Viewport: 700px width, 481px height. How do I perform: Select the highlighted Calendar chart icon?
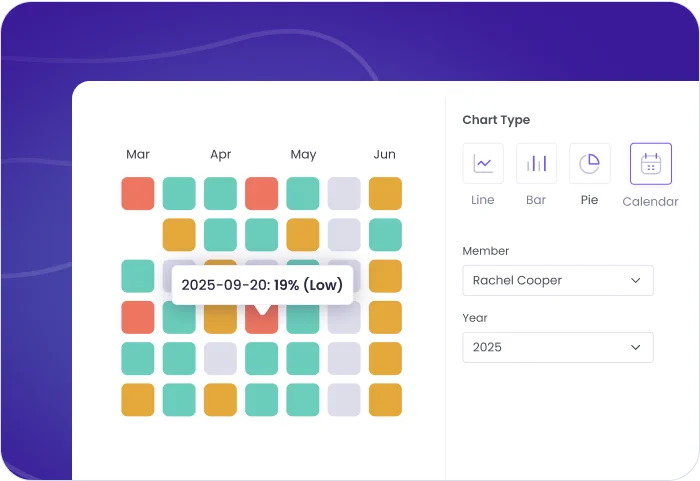click(650, 164)
